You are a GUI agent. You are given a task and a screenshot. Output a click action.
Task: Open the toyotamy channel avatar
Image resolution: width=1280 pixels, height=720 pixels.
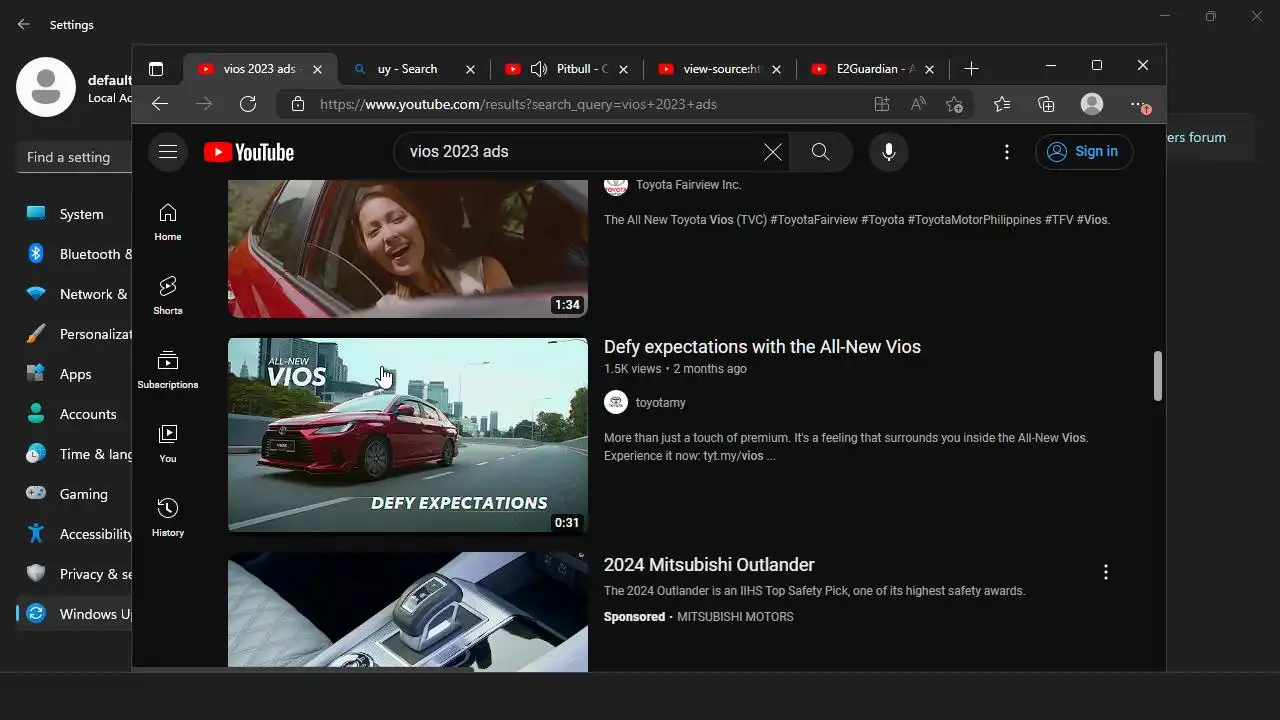616,402
